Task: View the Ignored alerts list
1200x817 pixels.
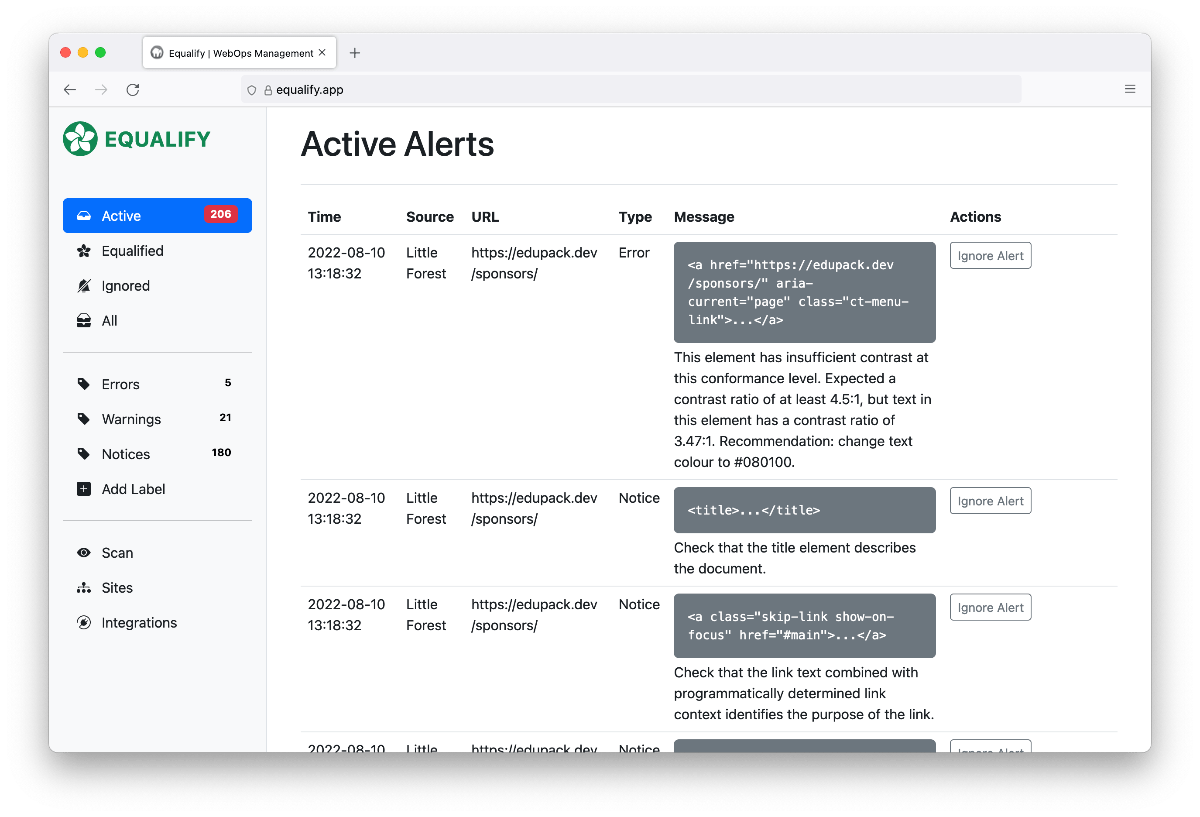Action: pos(124,285)
